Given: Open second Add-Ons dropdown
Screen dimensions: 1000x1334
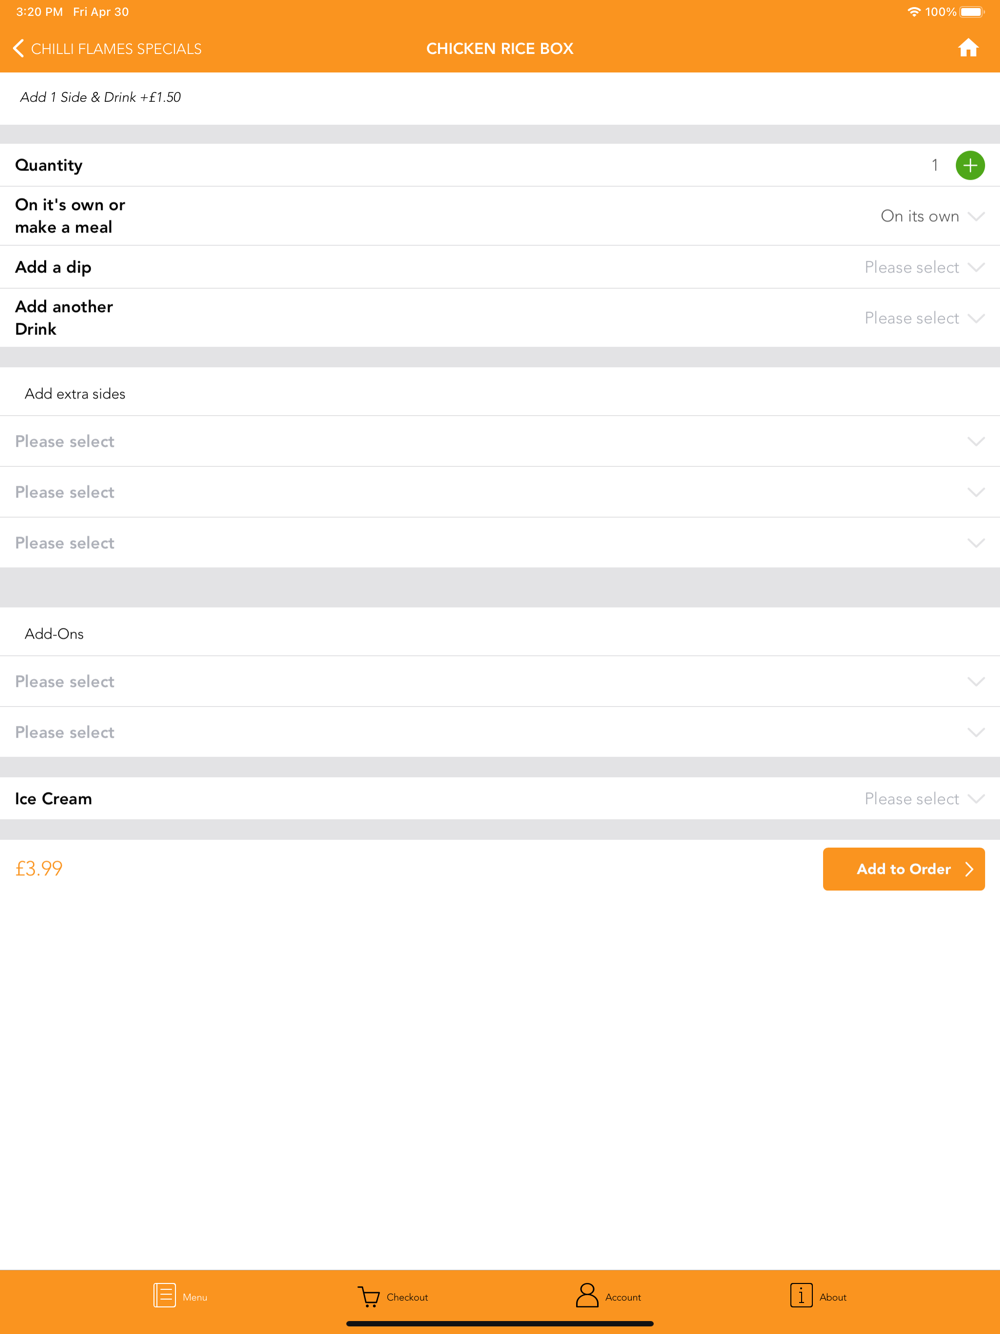Looking at the screenshot, I should pyautogui.click(x=500, y=732).
